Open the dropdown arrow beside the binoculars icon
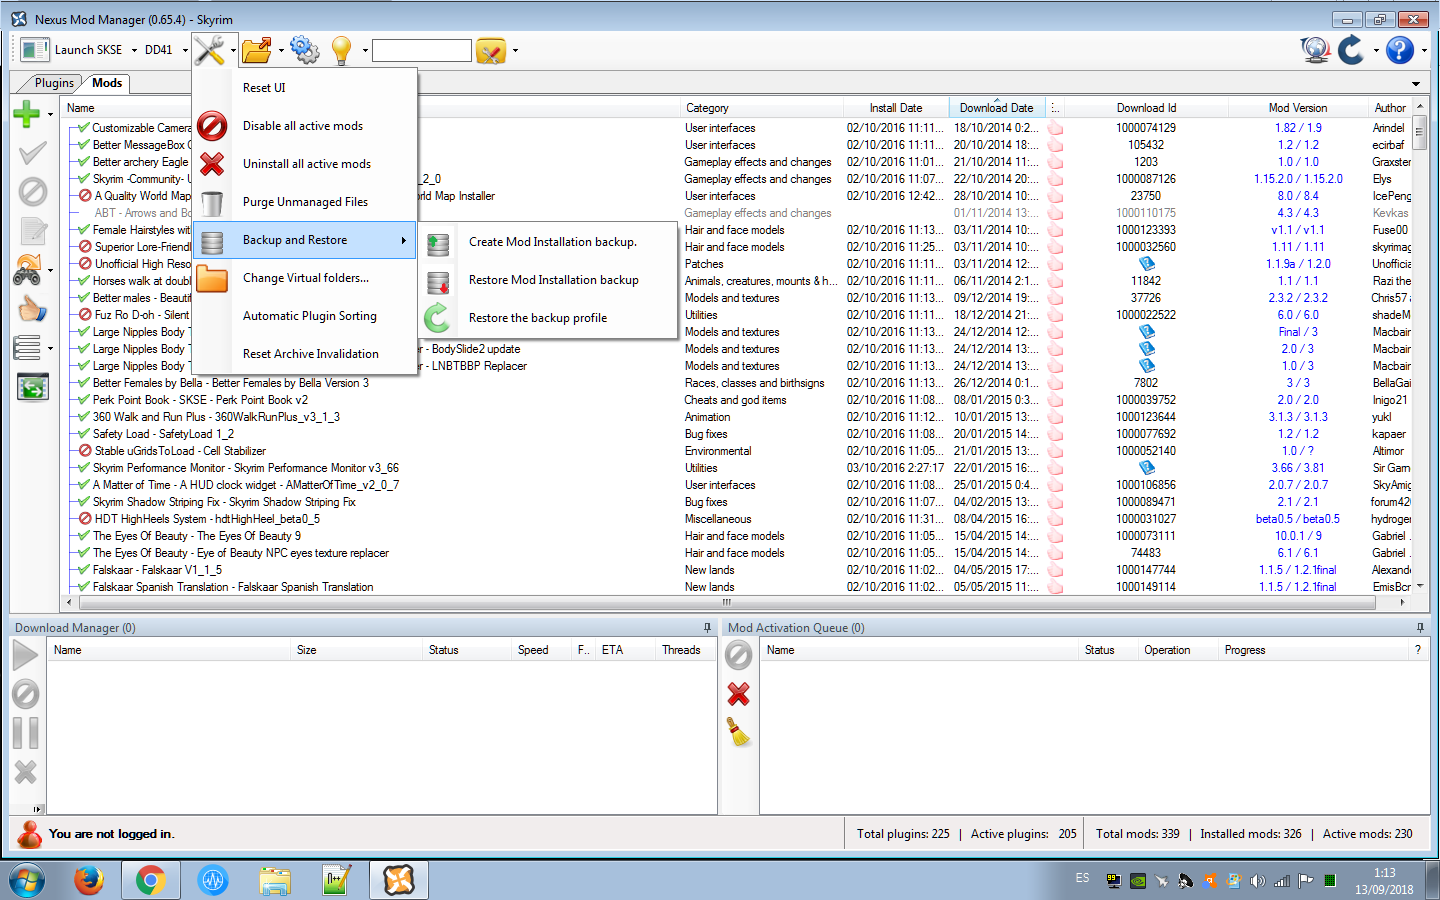Image resolution: width=1440 pixels, height=900 pixels. pos(50,270)
